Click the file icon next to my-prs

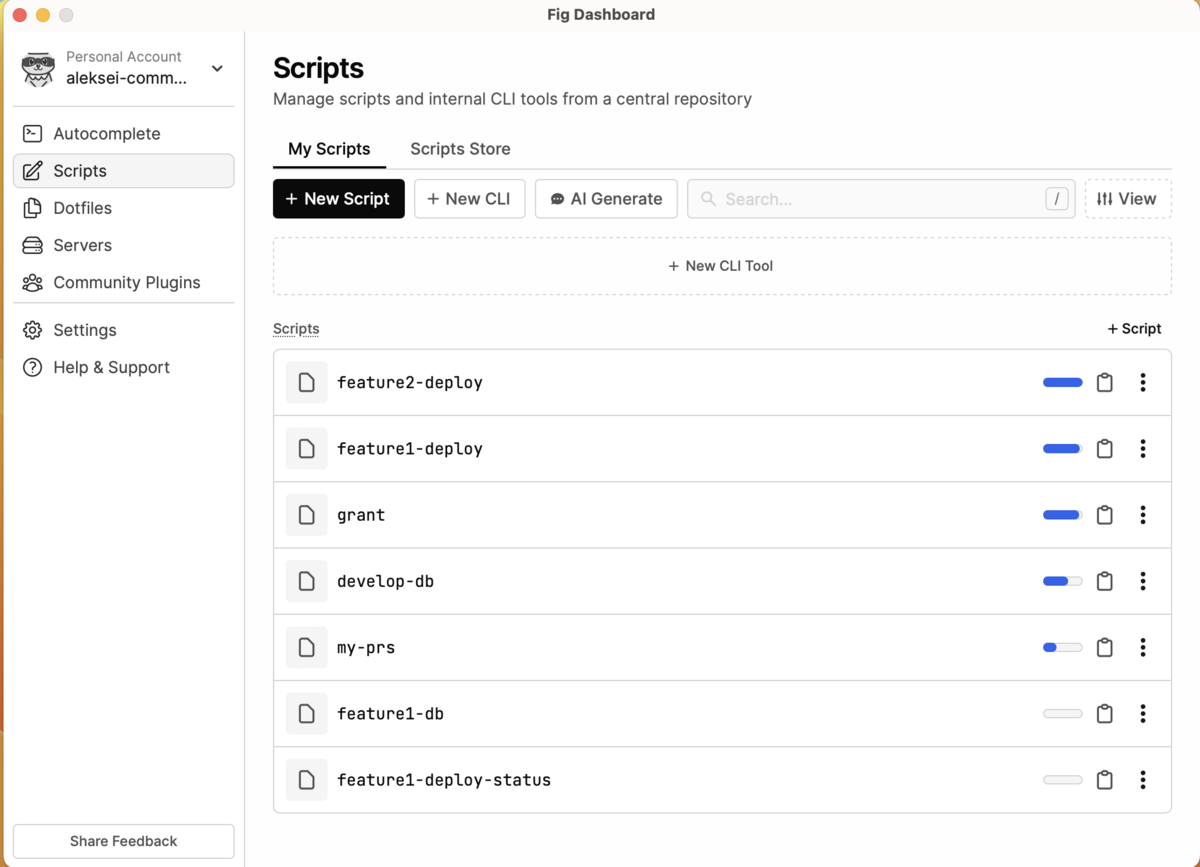click(307, 648)
